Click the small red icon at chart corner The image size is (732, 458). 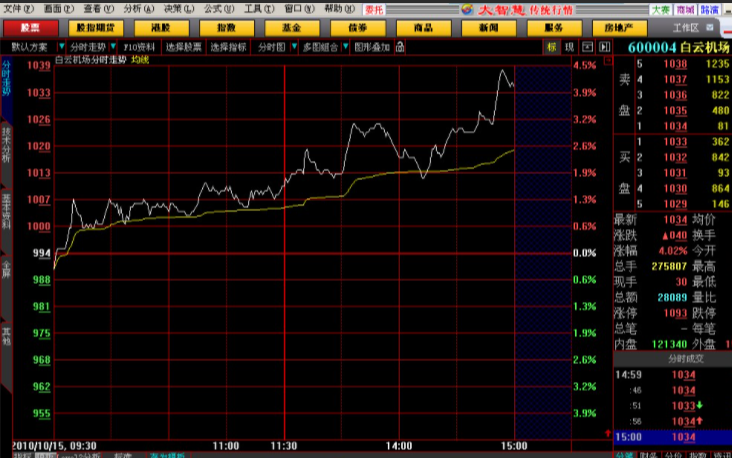click(x=607, y=61)
